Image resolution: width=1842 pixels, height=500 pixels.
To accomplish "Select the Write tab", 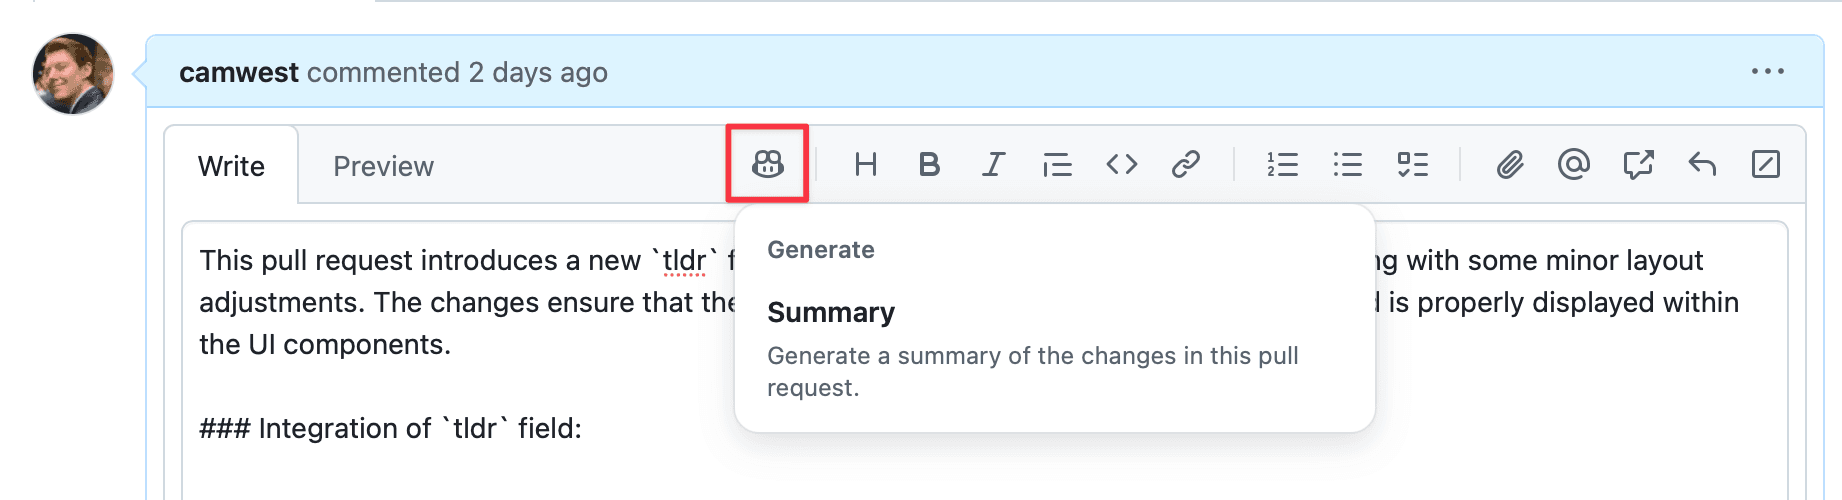I will 231,166.
